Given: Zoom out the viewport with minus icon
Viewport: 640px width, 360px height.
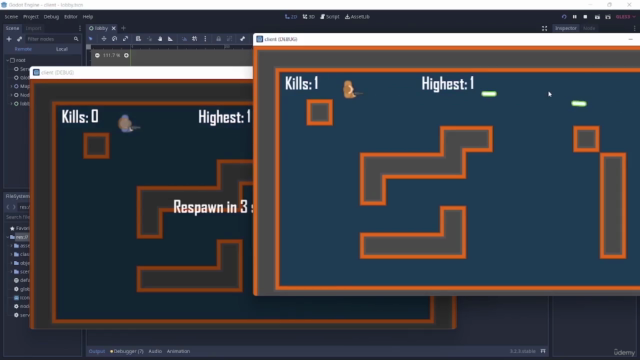Looking at the screenshot, I should click(97, 55).
